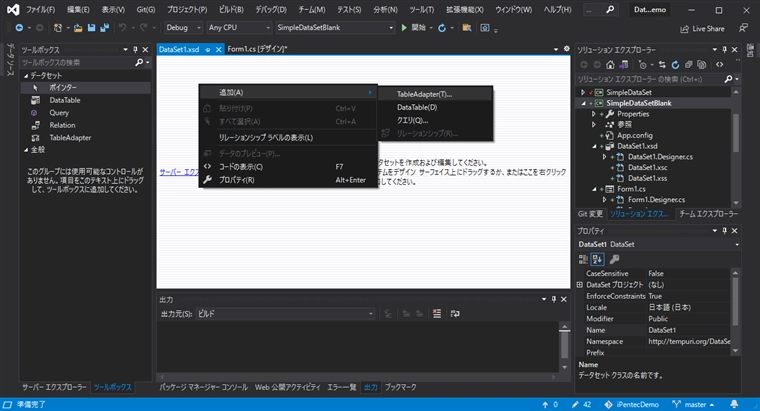Image resolution: width=760 pixels, height=411 pixels.
Task: Click the collapse all icon in Solution Explorer
Action: [x=688, y=64]
